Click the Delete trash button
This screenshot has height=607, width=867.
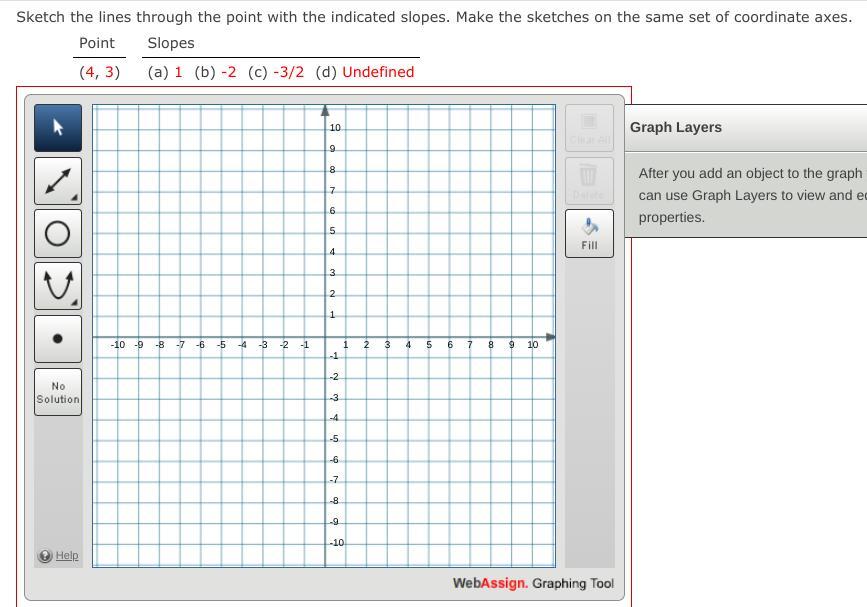(589, 181)
